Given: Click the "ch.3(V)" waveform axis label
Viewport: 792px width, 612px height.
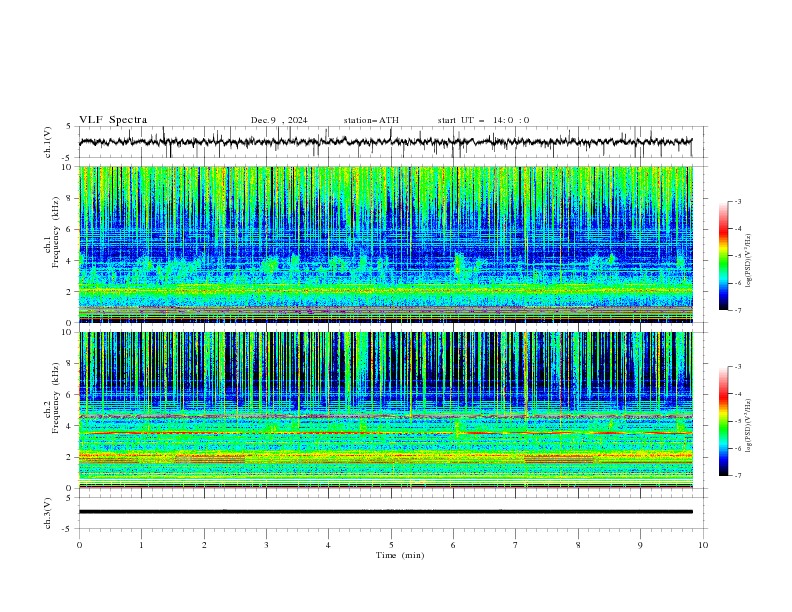Looking at the screenshot, I should pyautogui.click(x=48, y=513).
